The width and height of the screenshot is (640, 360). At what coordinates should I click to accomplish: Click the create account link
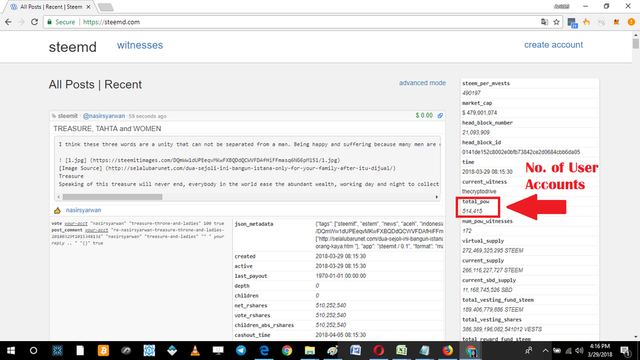click(553, 45)
